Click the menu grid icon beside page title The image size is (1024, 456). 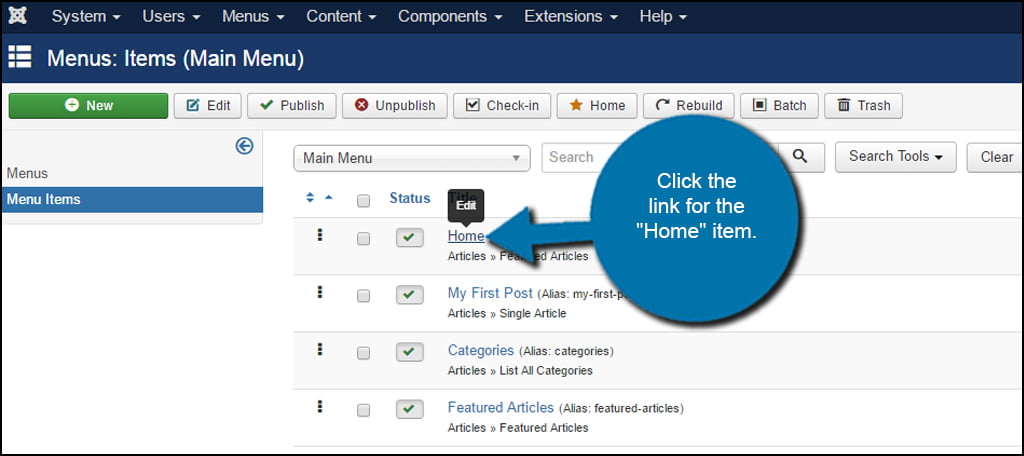pyautogui.click(x=20, y=57)
